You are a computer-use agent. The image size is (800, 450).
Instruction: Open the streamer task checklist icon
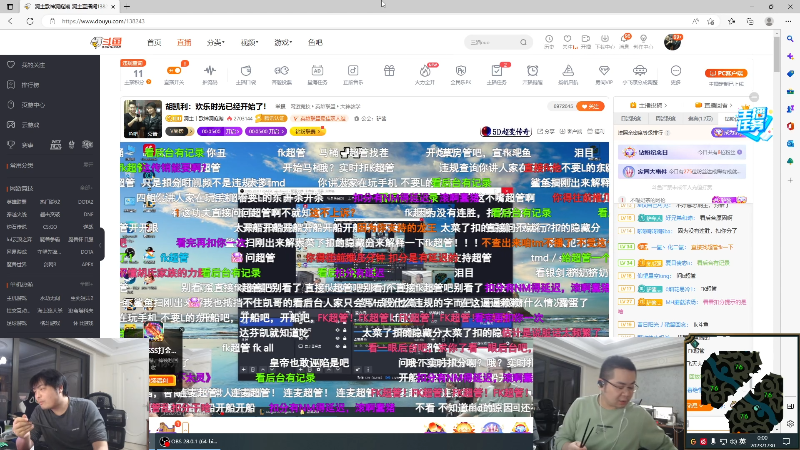tap(496, 70)
